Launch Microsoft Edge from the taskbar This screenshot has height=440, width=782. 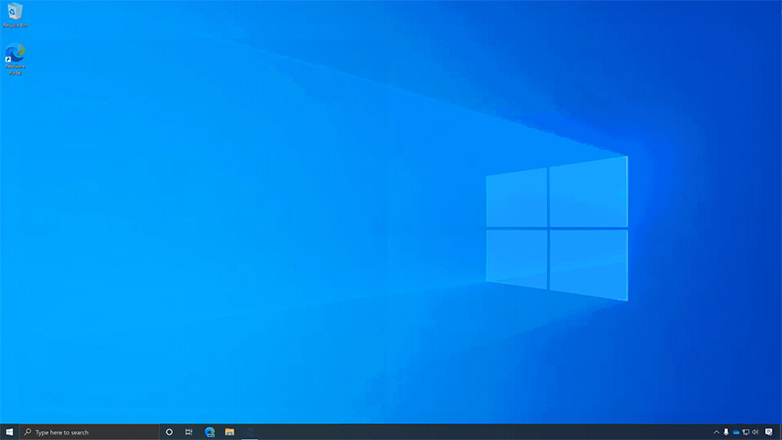[210, 432]
